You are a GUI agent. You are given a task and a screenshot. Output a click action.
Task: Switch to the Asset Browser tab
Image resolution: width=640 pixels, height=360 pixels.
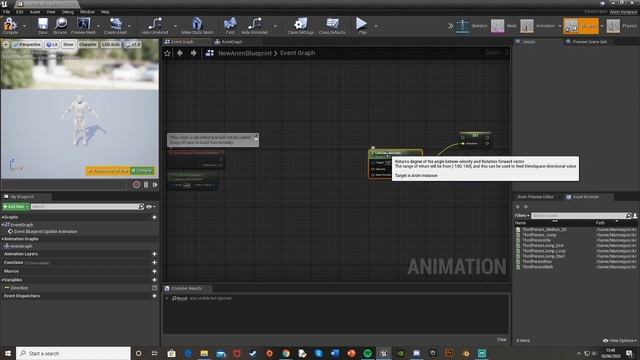[586, 197]
